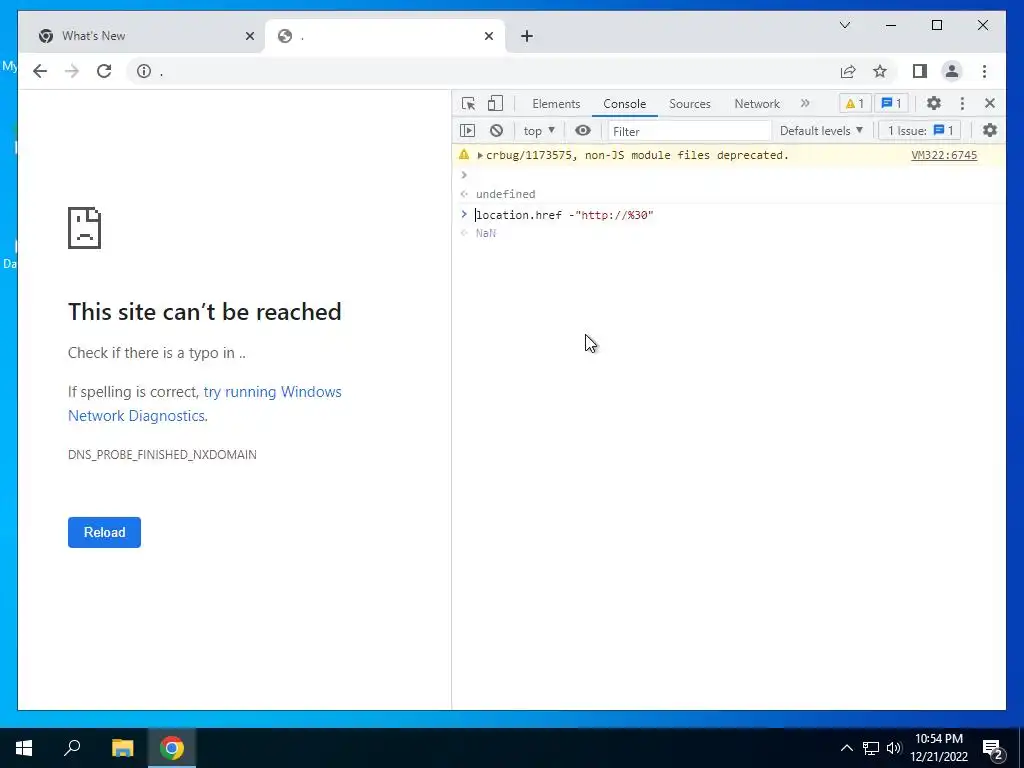Open the taskbar clock and date
This screenshot has height=768, width=1024.
938,748
